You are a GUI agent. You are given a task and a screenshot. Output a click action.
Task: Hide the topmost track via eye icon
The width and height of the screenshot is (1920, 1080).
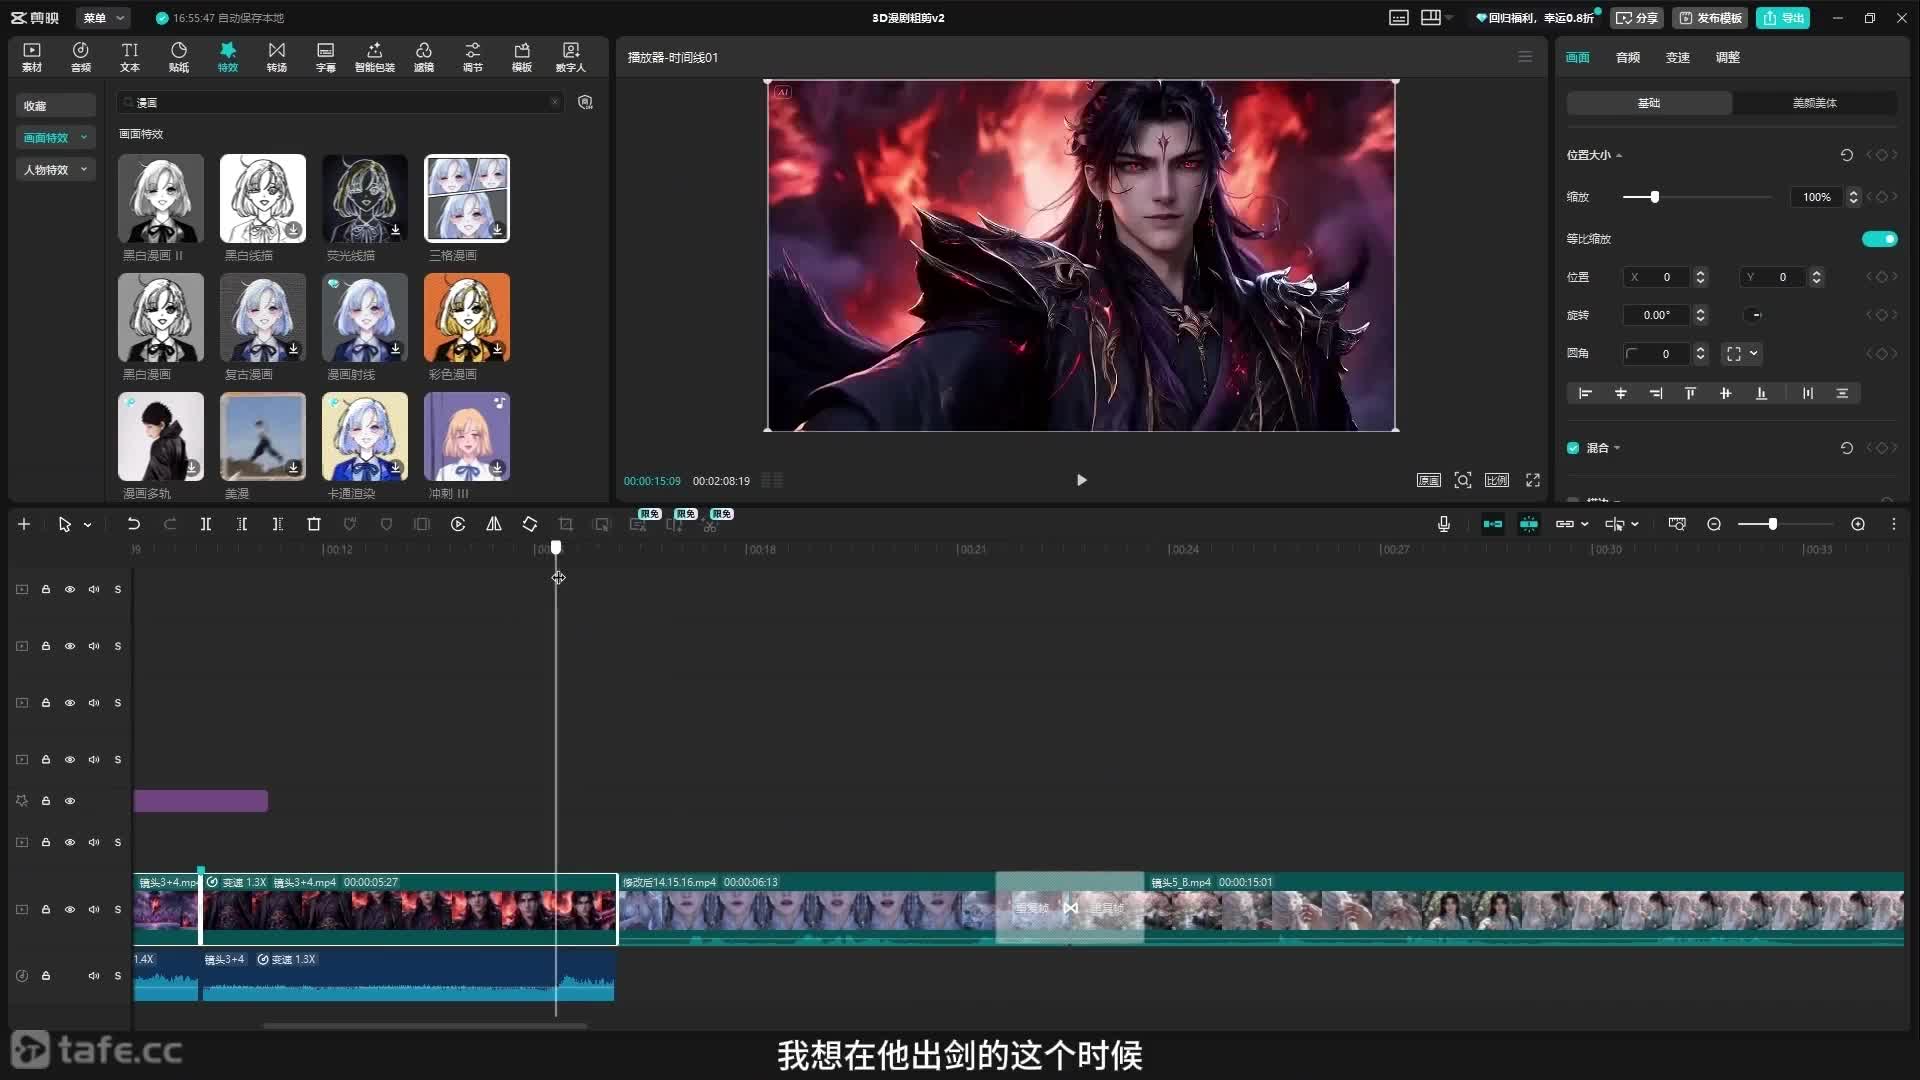[x=70, y=589]
